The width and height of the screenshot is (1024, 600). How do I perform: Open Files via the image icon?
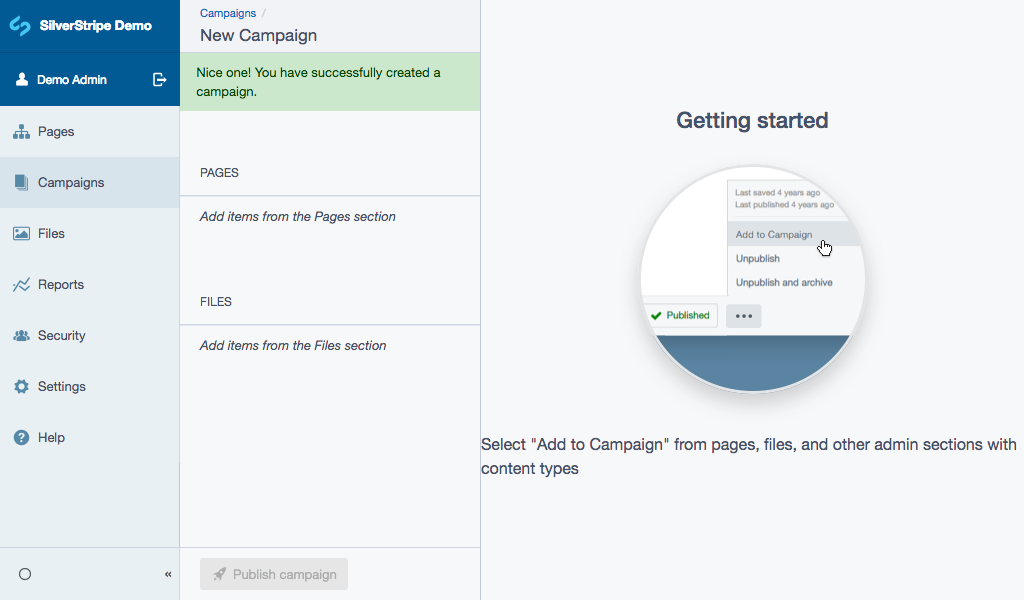click(x=21, y=234)
